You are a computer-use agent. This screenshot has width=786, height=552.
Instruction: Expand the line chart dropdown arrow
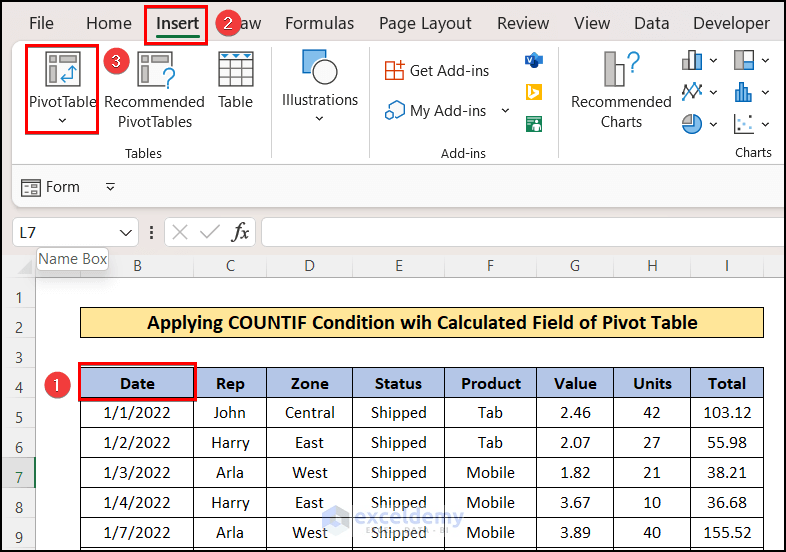coord(713,93)
